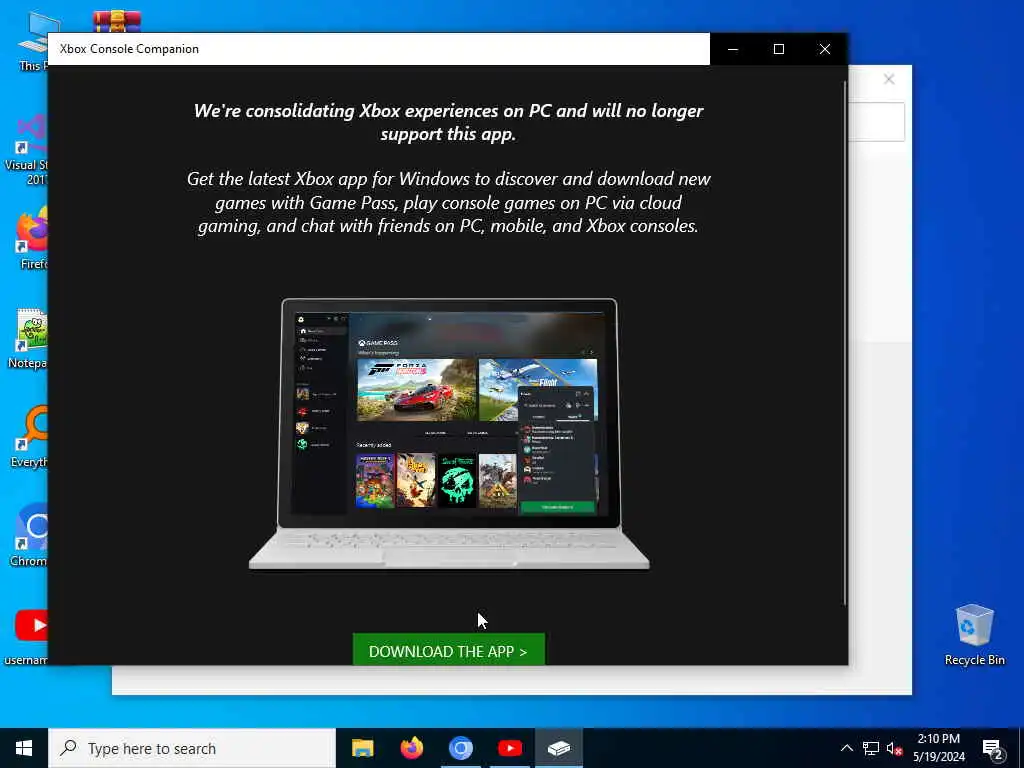Click the Xbox Console Companion vertical scrollbar
This screenshot has width=1024, height=768.
click(x=844, y=343)
